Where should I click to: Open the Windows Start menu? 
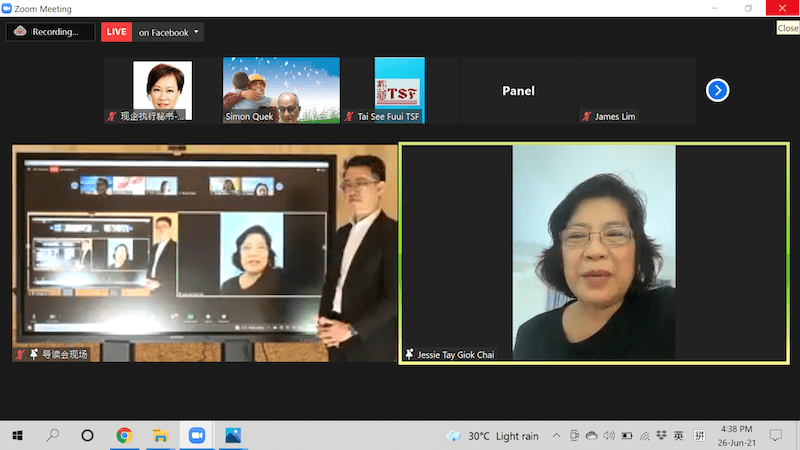[x=17, y=436]
